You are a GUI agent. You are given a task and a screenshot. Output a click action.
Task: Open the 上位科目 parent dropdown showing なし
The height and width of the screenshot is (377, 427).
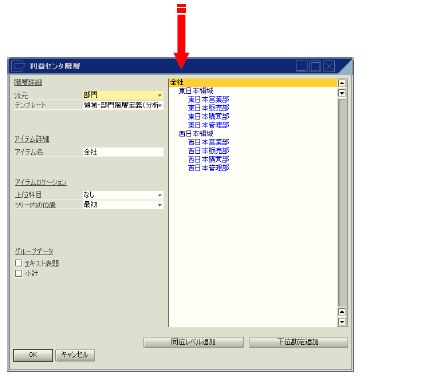pyautogui.click(x=123, y=195)
